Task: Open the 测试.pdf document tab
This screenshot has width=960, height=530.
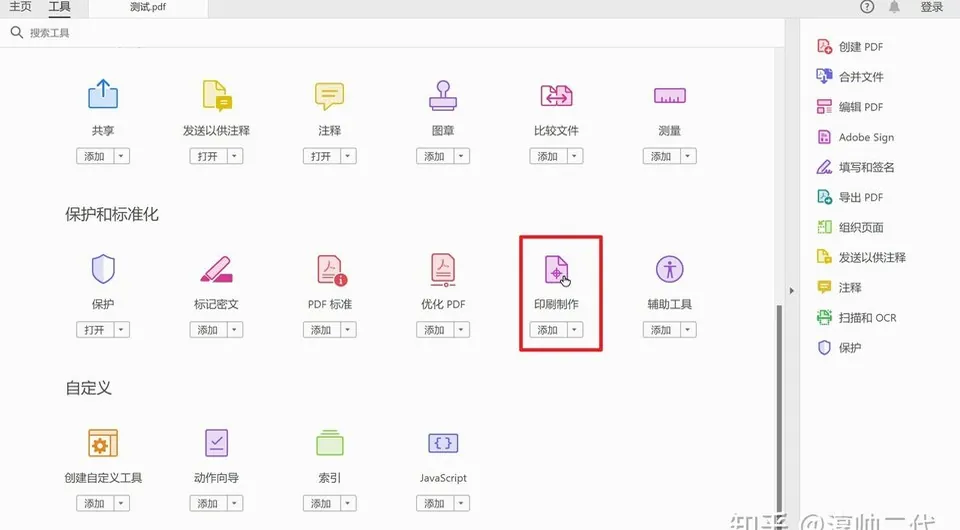Action: (148, 7)
